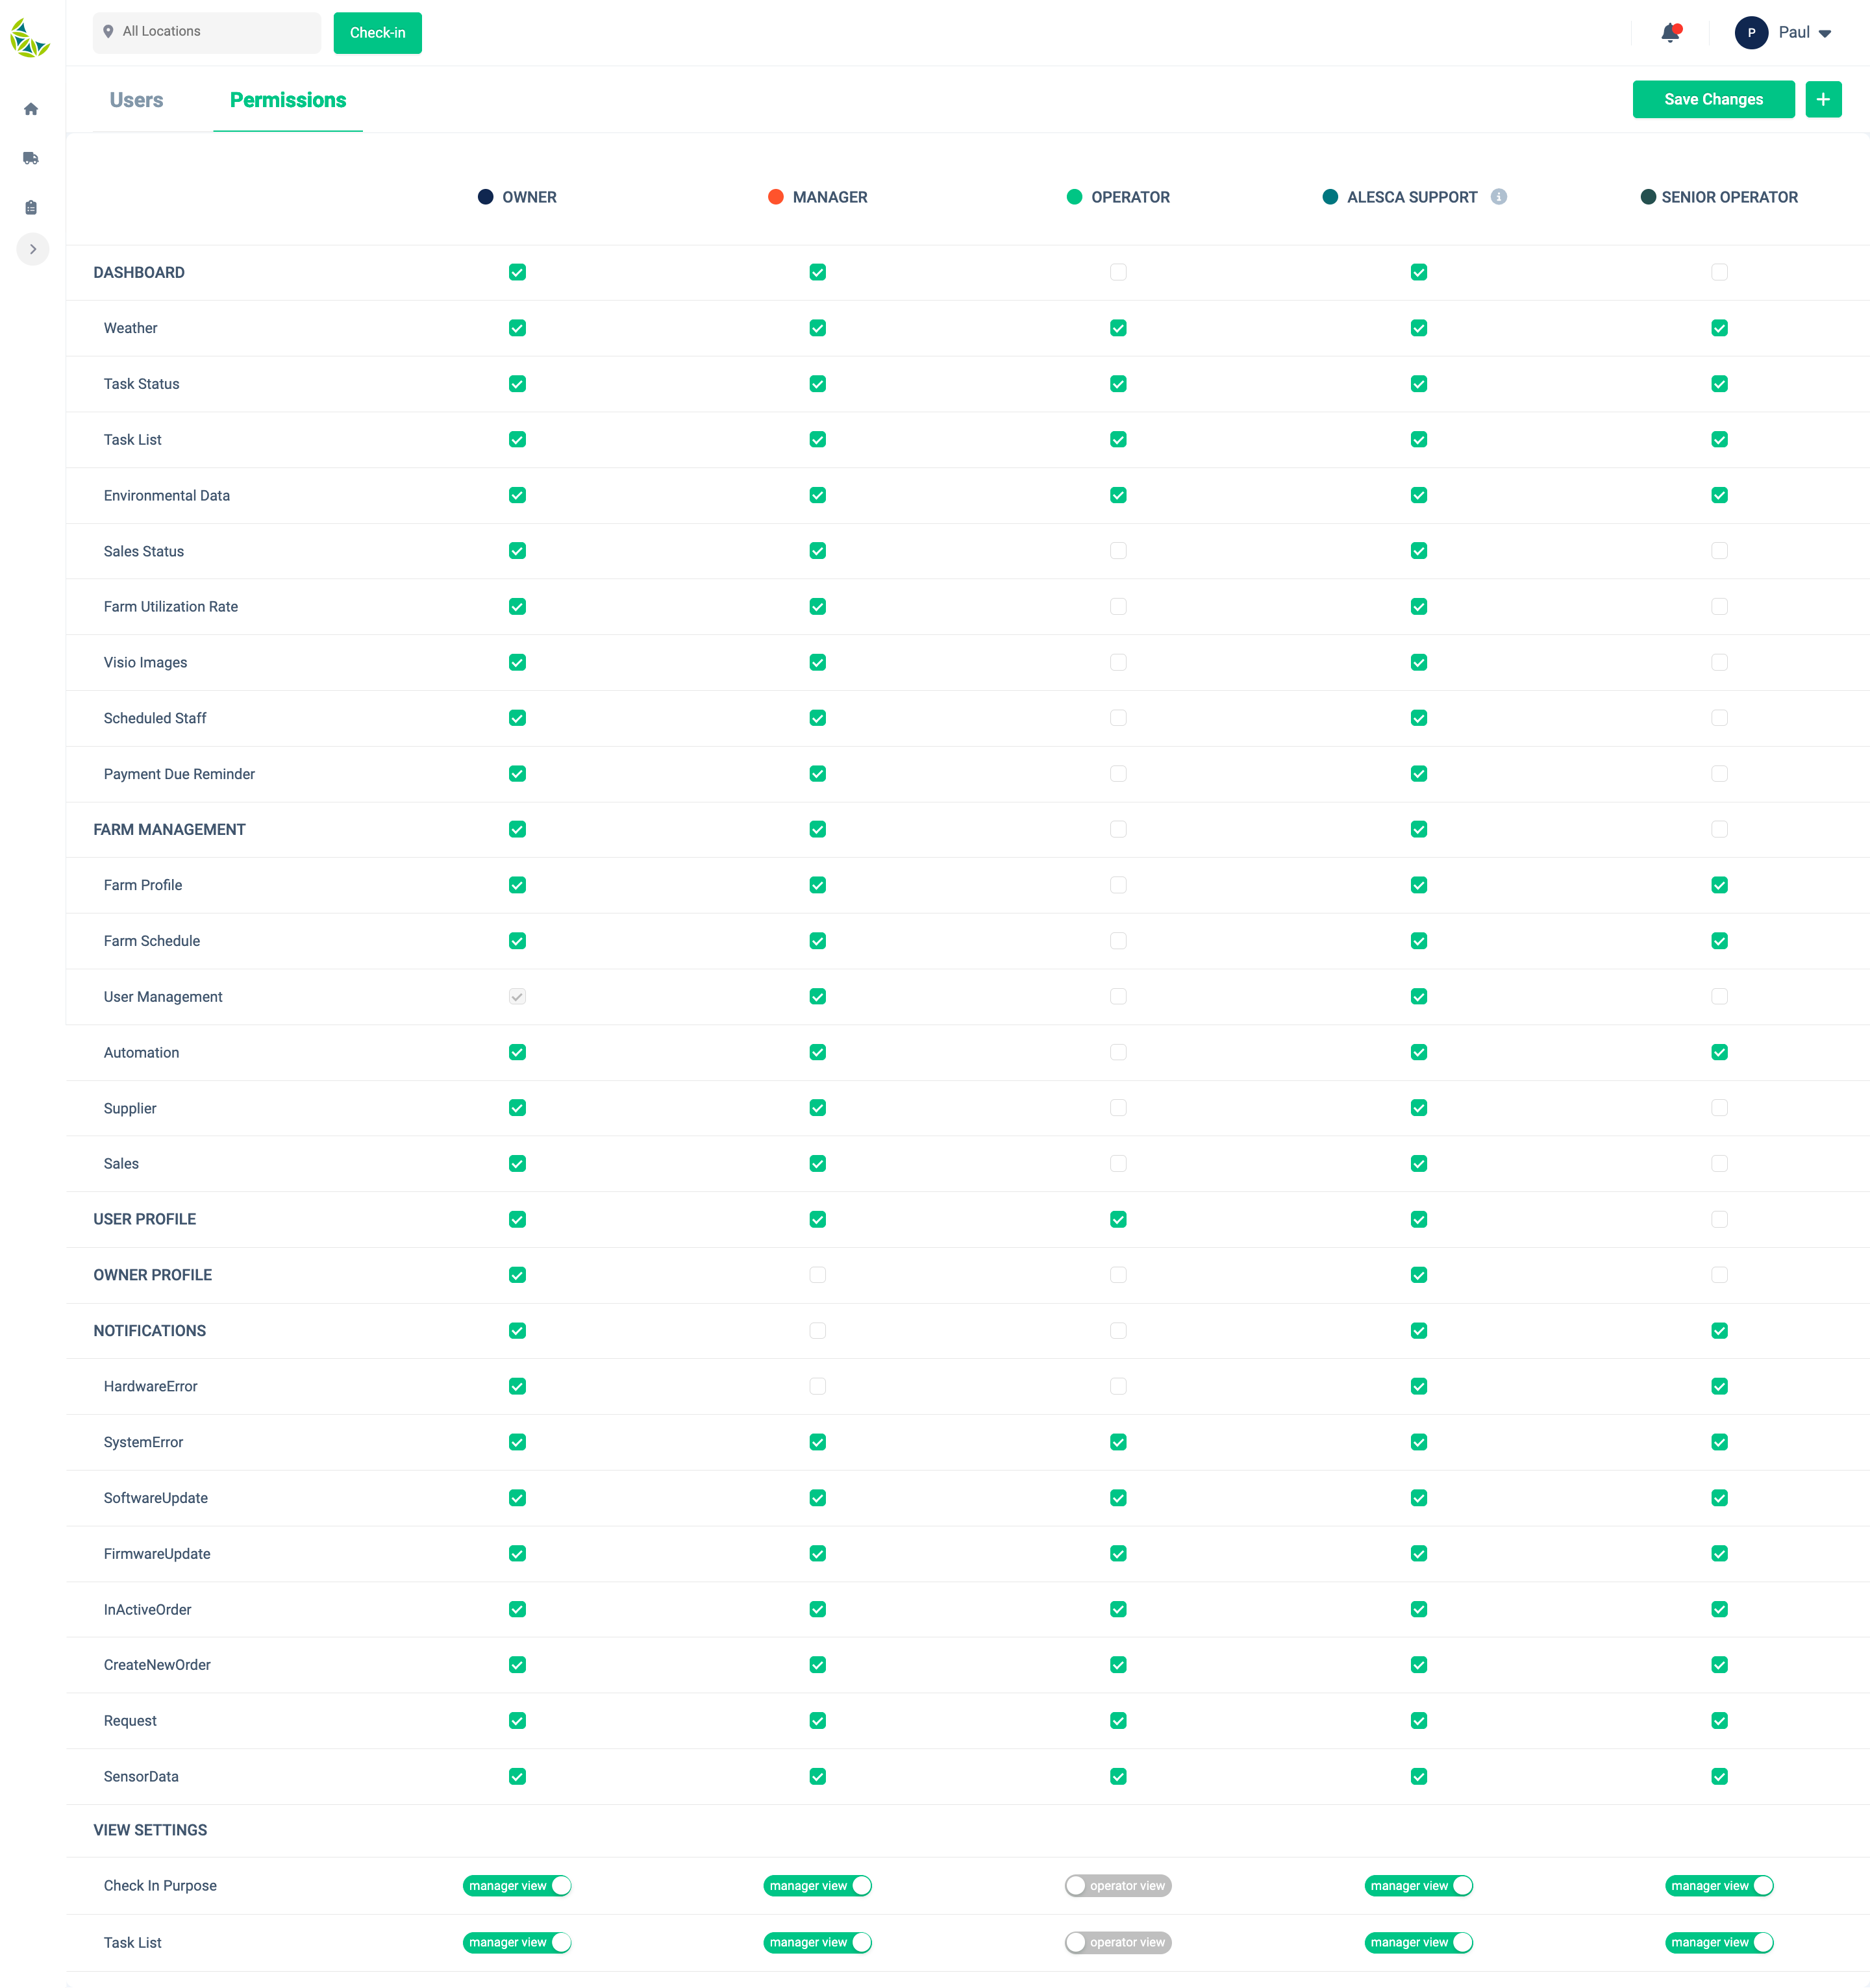This screenshot has height=1988, width=1870.
Task: Uncheck CreateNewOrder for Alesca Support
Action: coord(1419,1665)
